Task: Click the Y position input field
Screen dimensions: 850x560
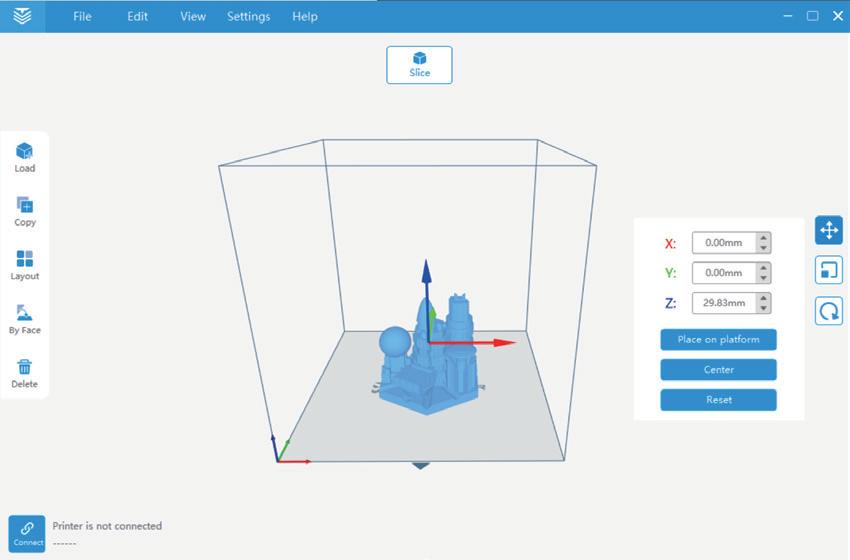Action: coord(724,273)
